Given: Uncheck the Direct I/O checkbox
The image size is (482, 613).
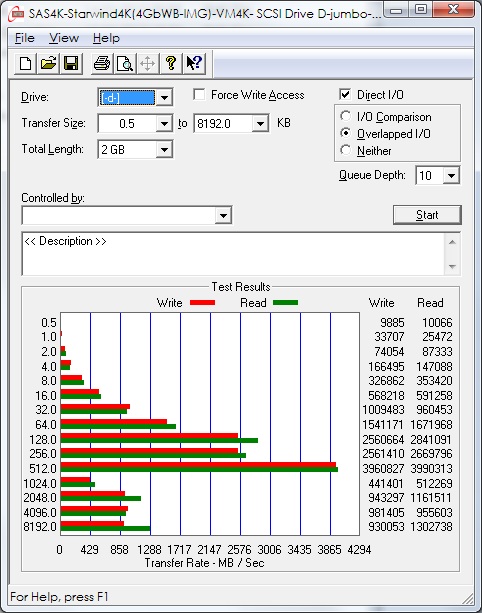Looking at the screenshot, I should pos(345,95).
